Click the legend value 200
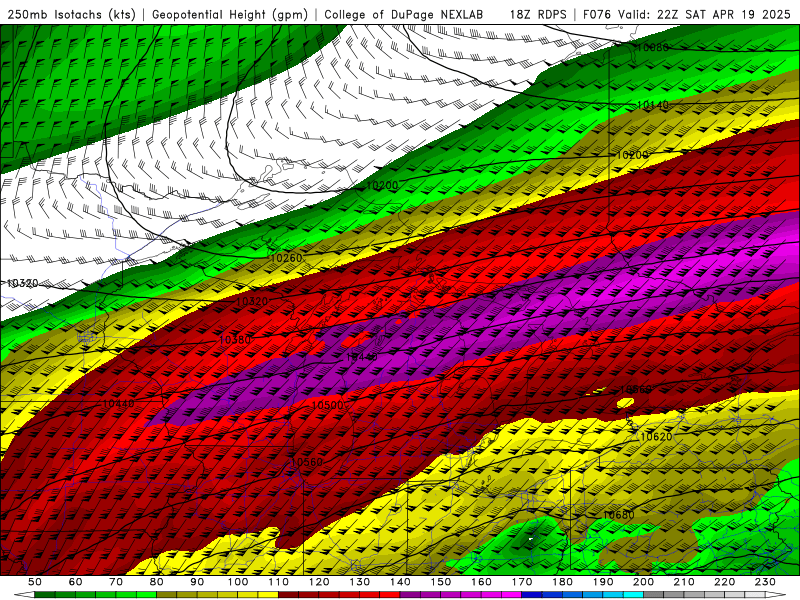Image resolution: width=800 pixels, height=600 pixels. tap(643, 582)
